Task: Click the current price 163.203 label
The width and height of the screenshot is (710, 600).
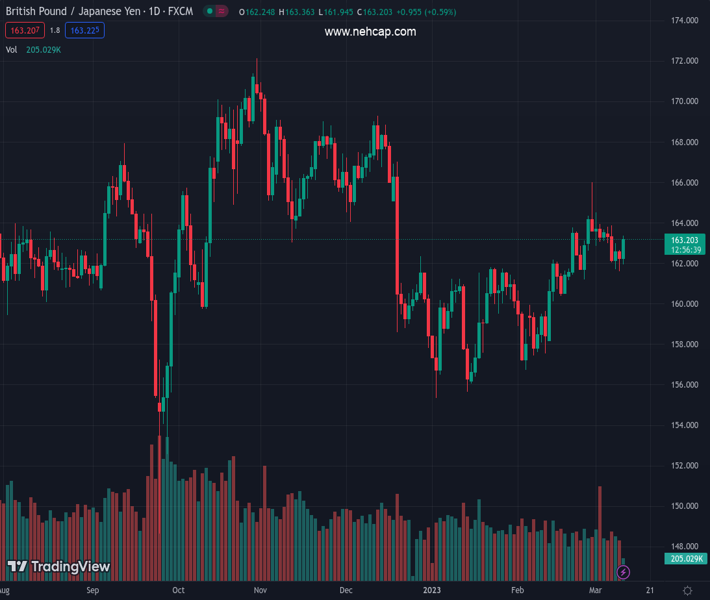Action: tap(685, 240)
